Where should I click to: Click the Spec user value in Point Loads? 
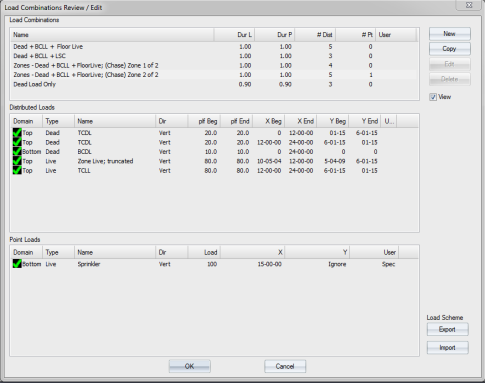[388, 264]
